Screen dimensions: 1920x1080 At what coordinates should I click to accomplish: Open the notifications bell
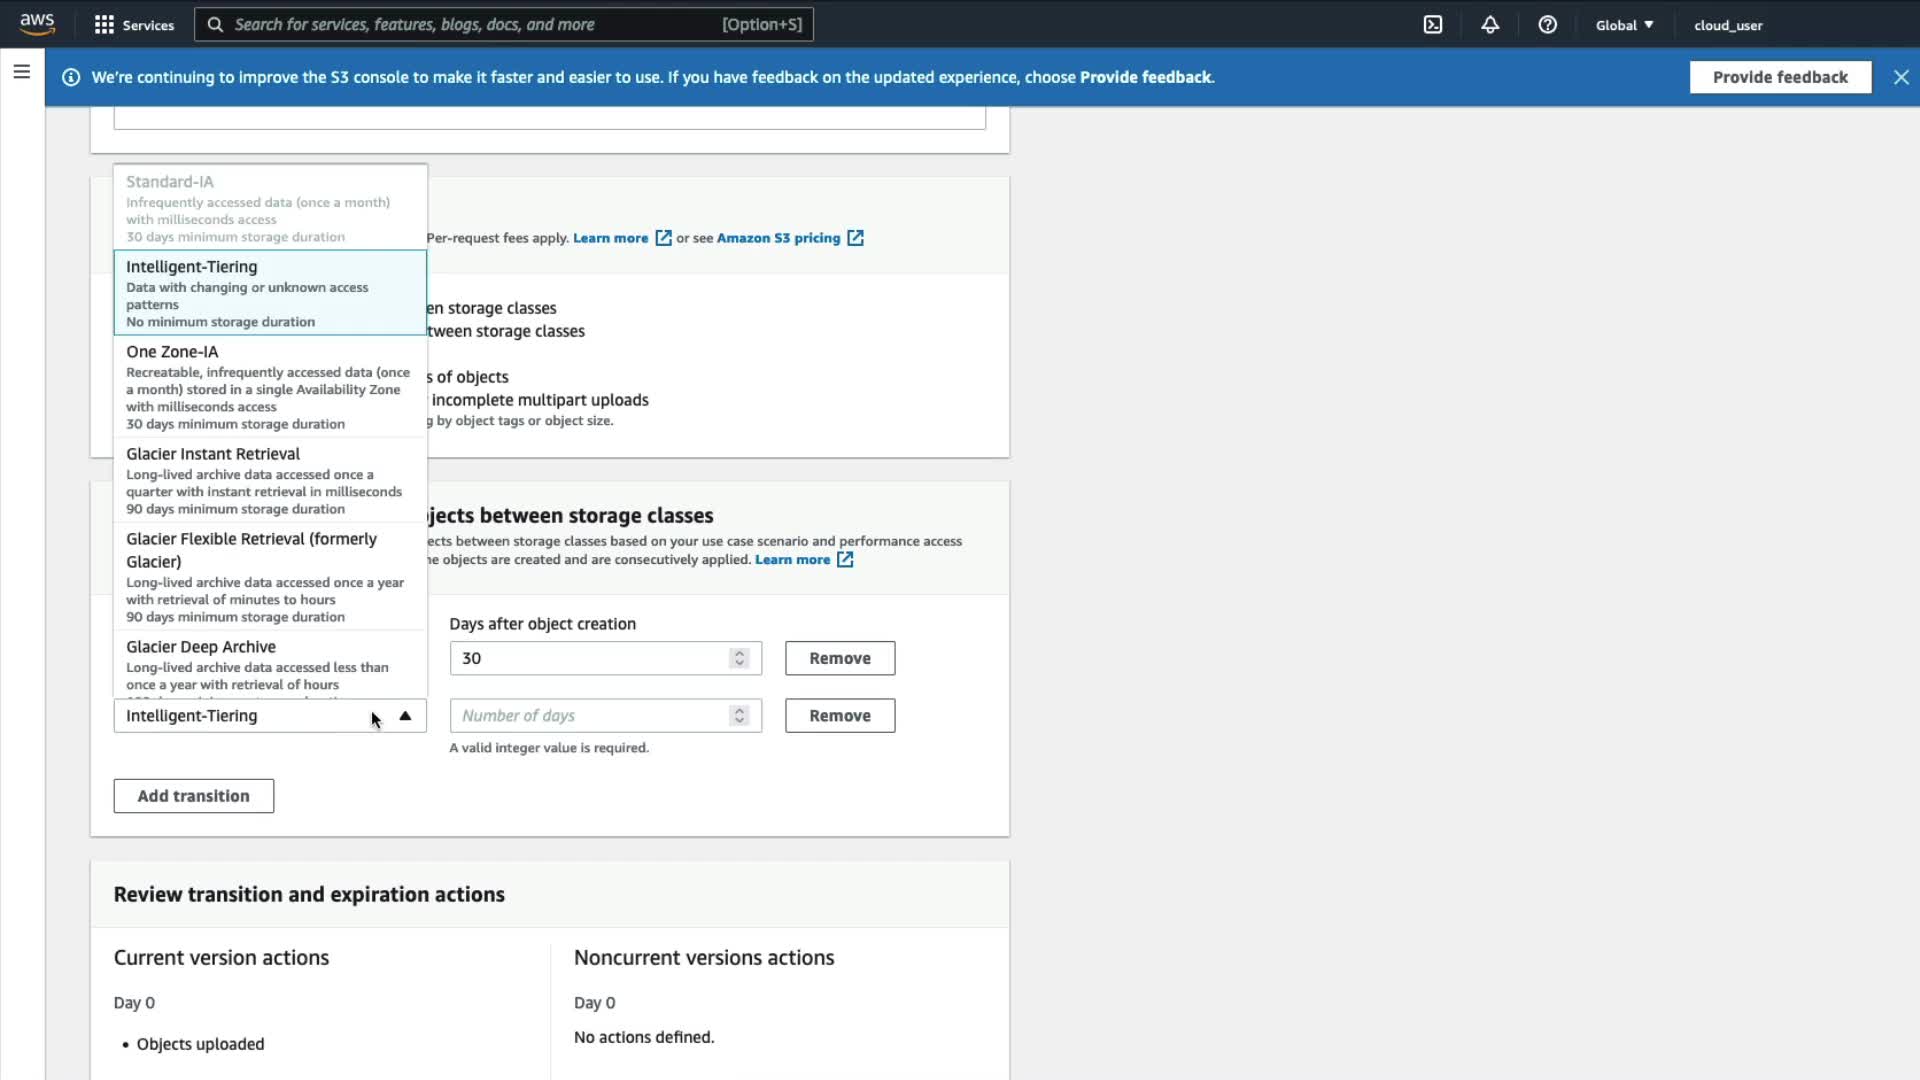(x=1490, y=25)
